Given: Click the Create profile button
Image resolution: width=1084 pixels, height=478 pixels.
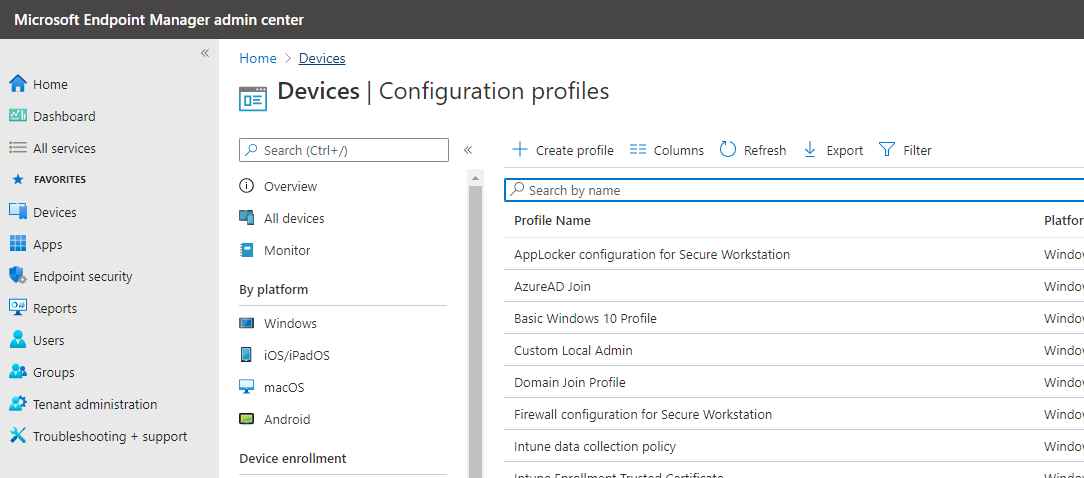Looking at the screenshot, I should (563, 150).
